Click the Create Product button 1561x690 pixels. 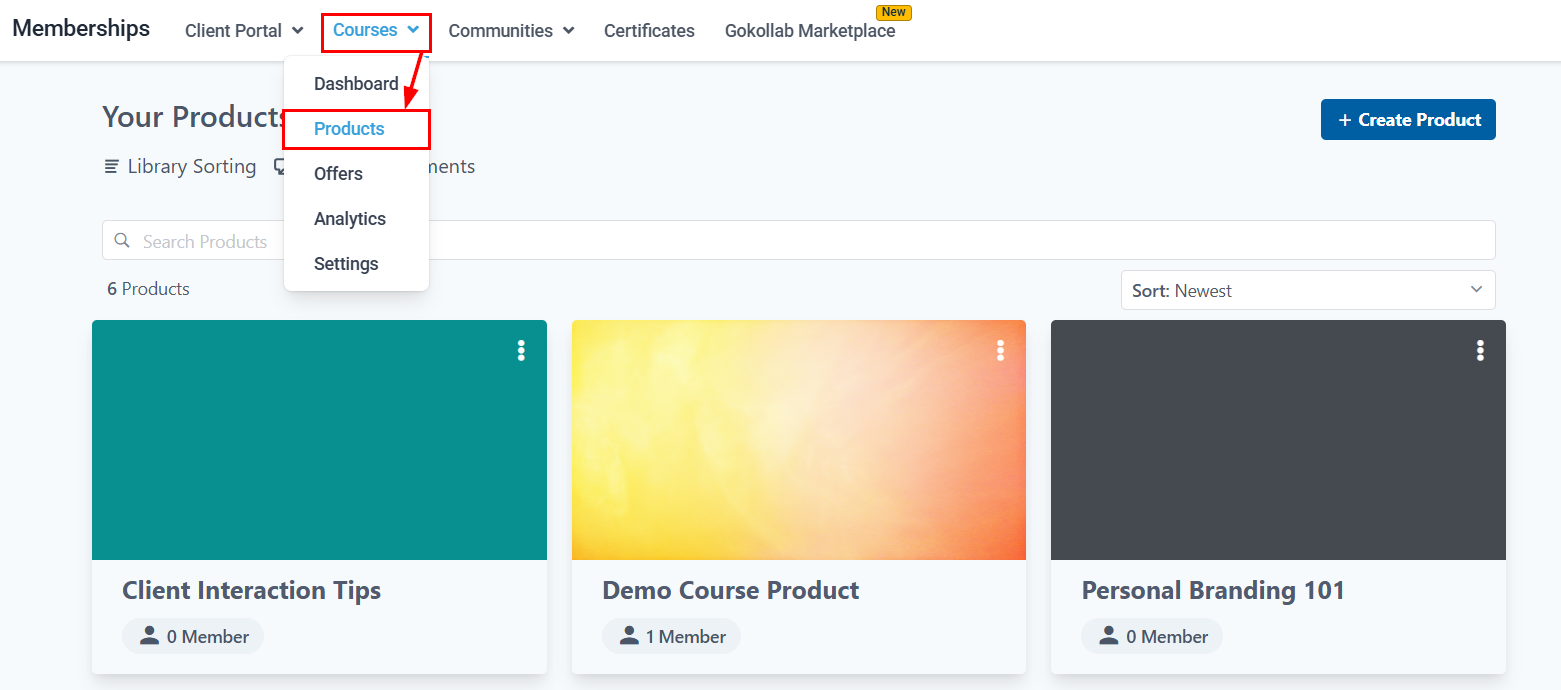1408,119
